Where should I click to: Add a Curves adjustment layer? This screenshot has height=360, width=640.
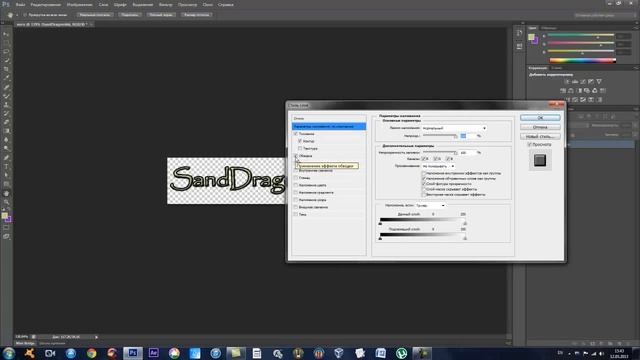pyautogui.click(x=583, y=82)
